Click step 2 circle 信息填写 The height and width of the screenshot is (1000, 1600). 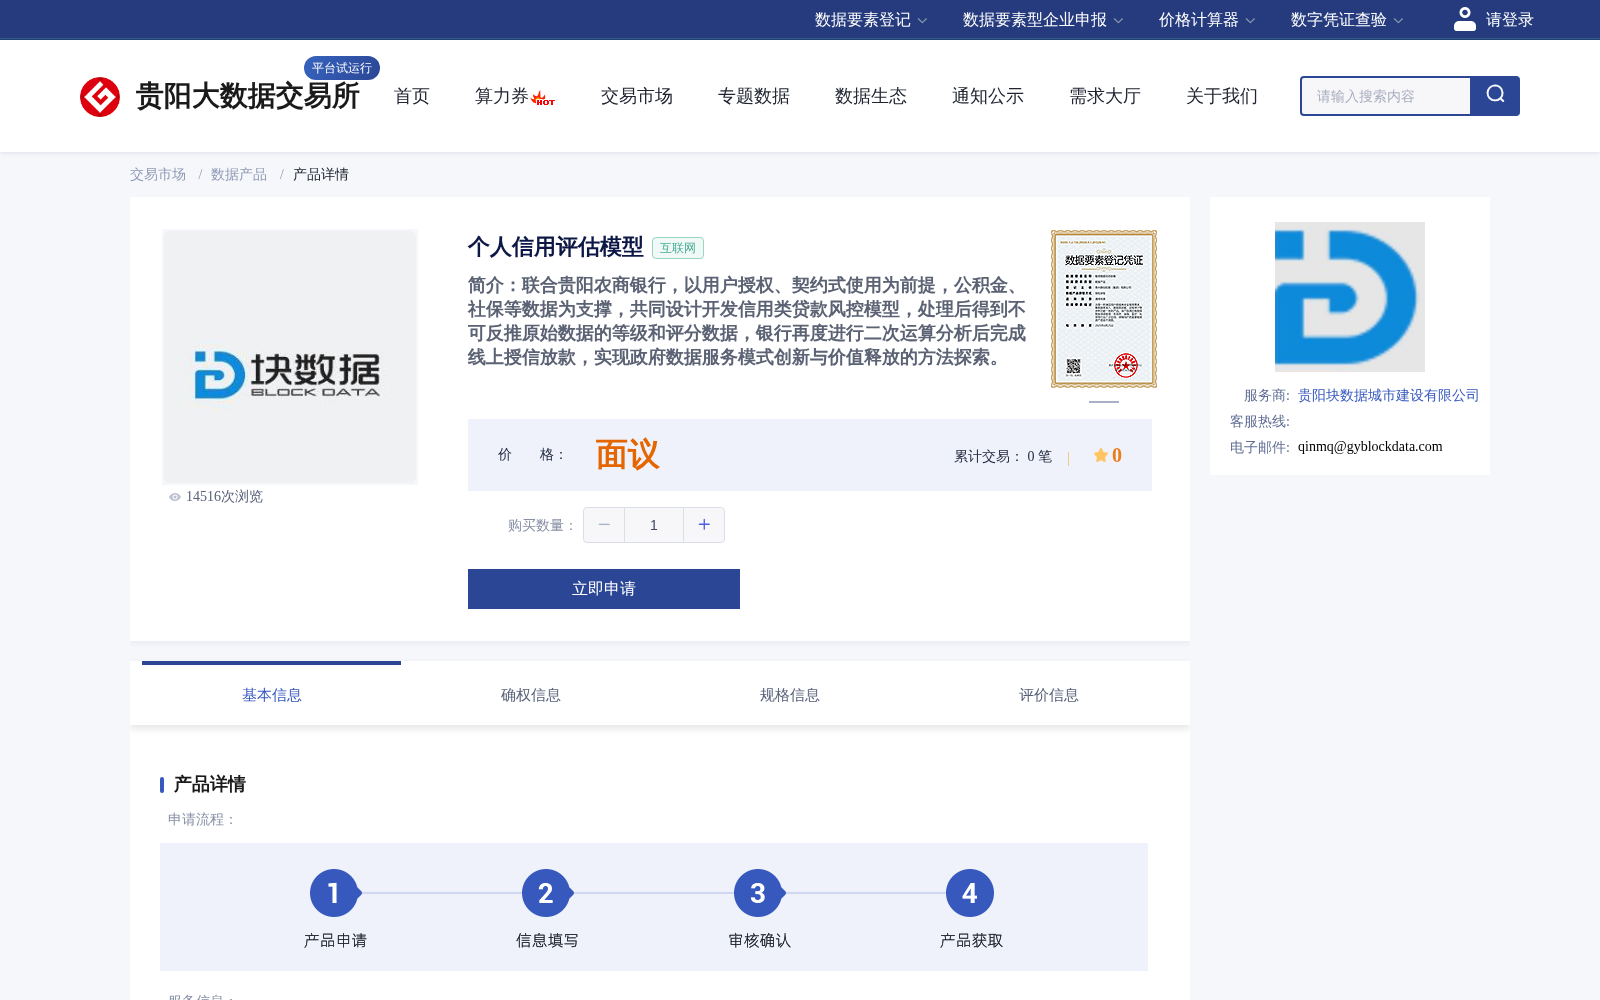click(546, 893)
